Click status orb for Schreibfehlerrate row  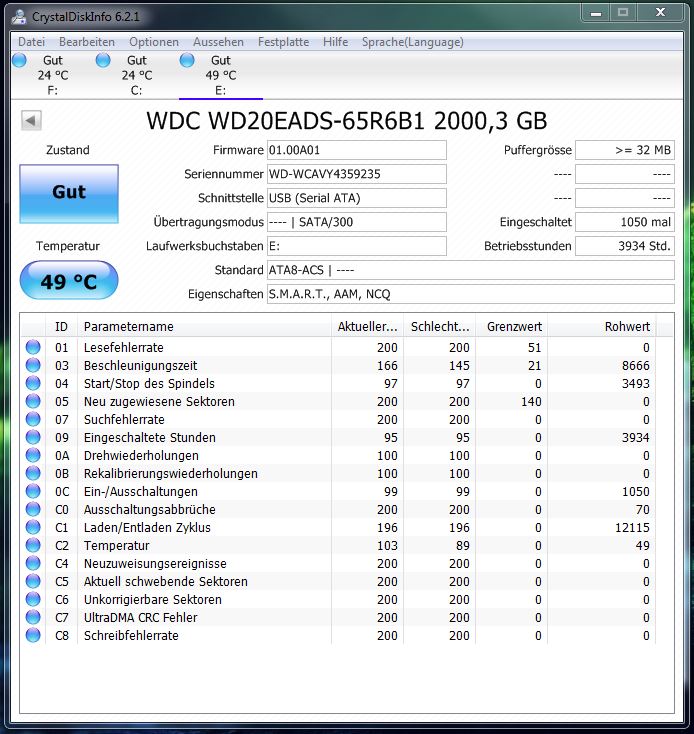[x=33, y=636]
